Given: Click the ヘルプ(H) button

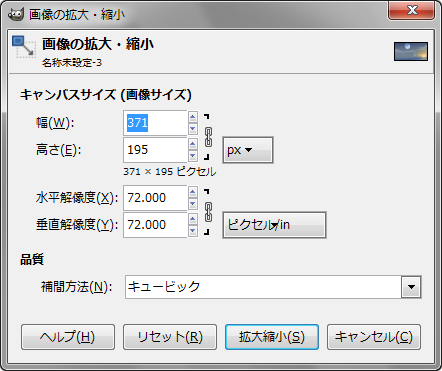Looking at the screenshot, I should click(68, 337).
